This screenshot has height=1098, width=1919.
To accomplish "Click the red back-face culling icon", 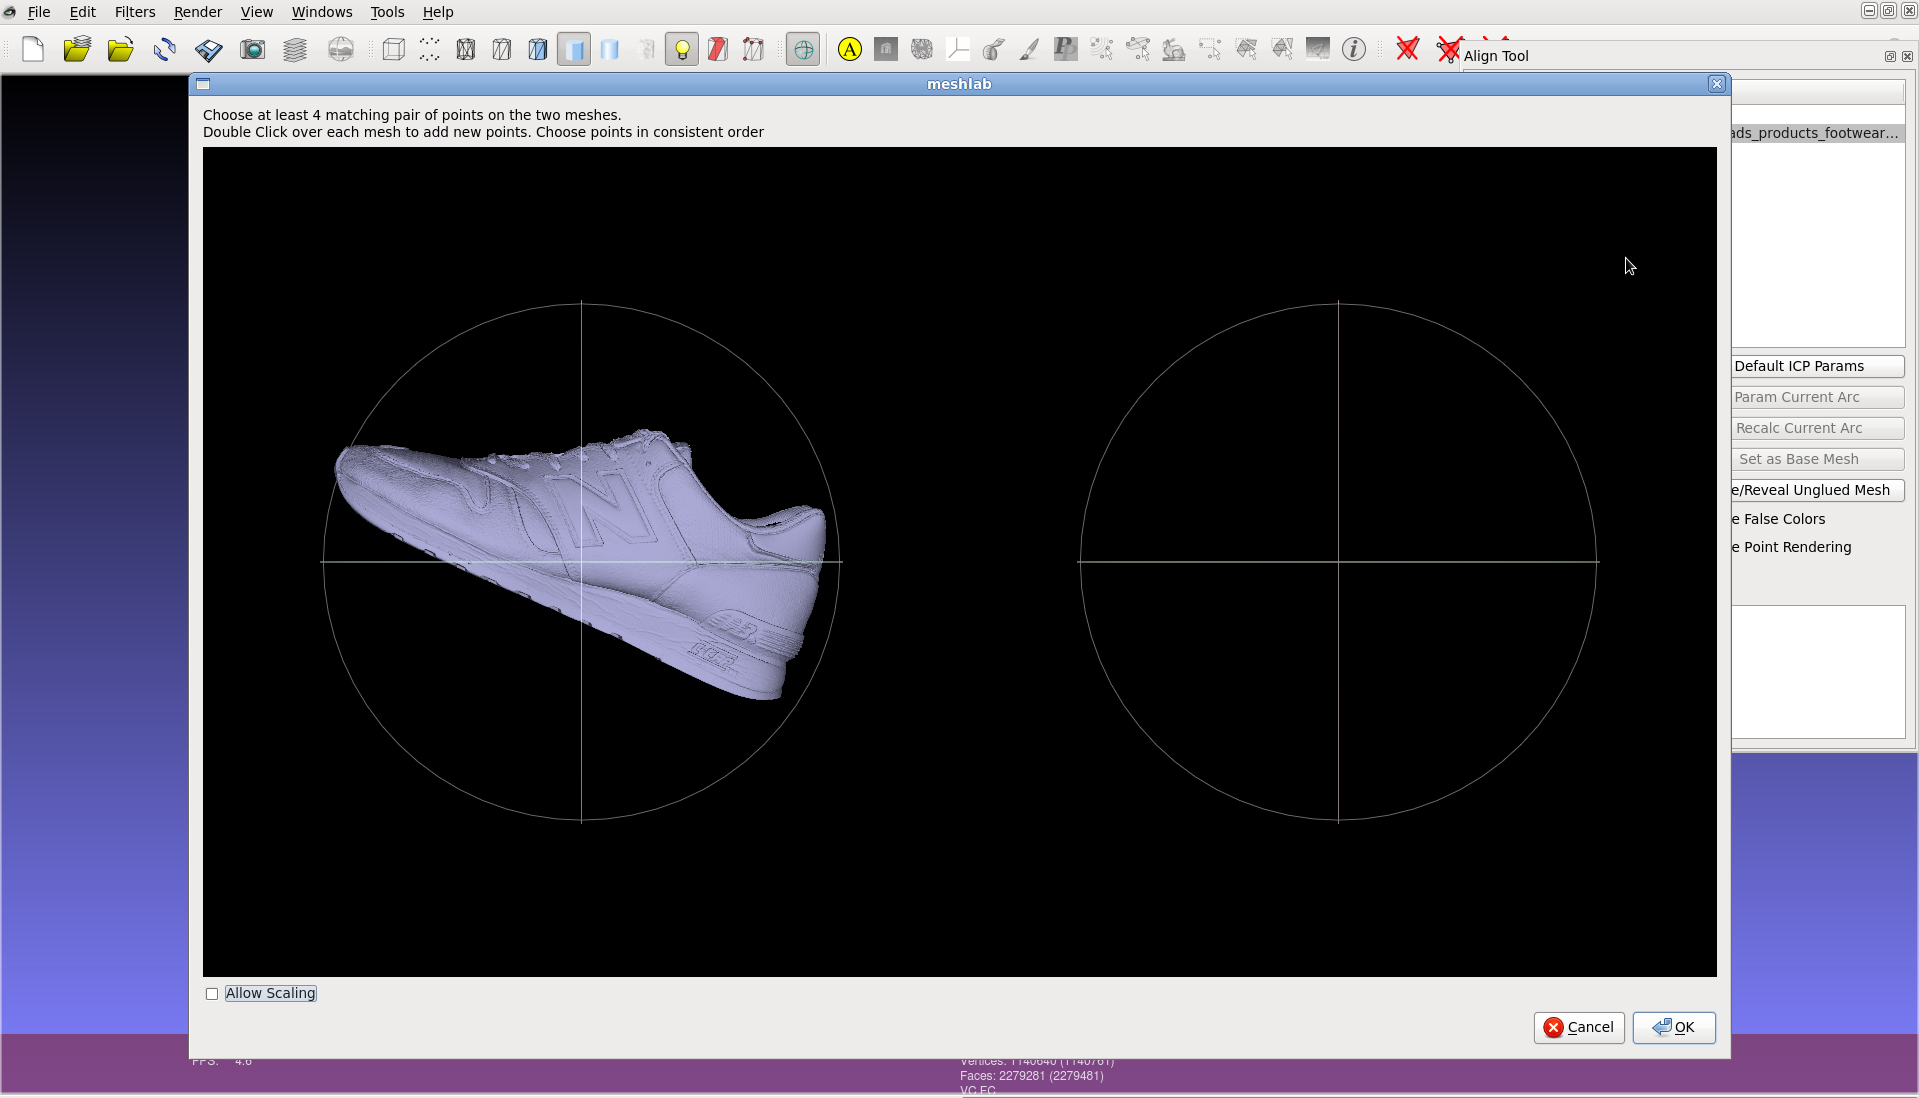I will pyautogui.click(x=718, y=49).
